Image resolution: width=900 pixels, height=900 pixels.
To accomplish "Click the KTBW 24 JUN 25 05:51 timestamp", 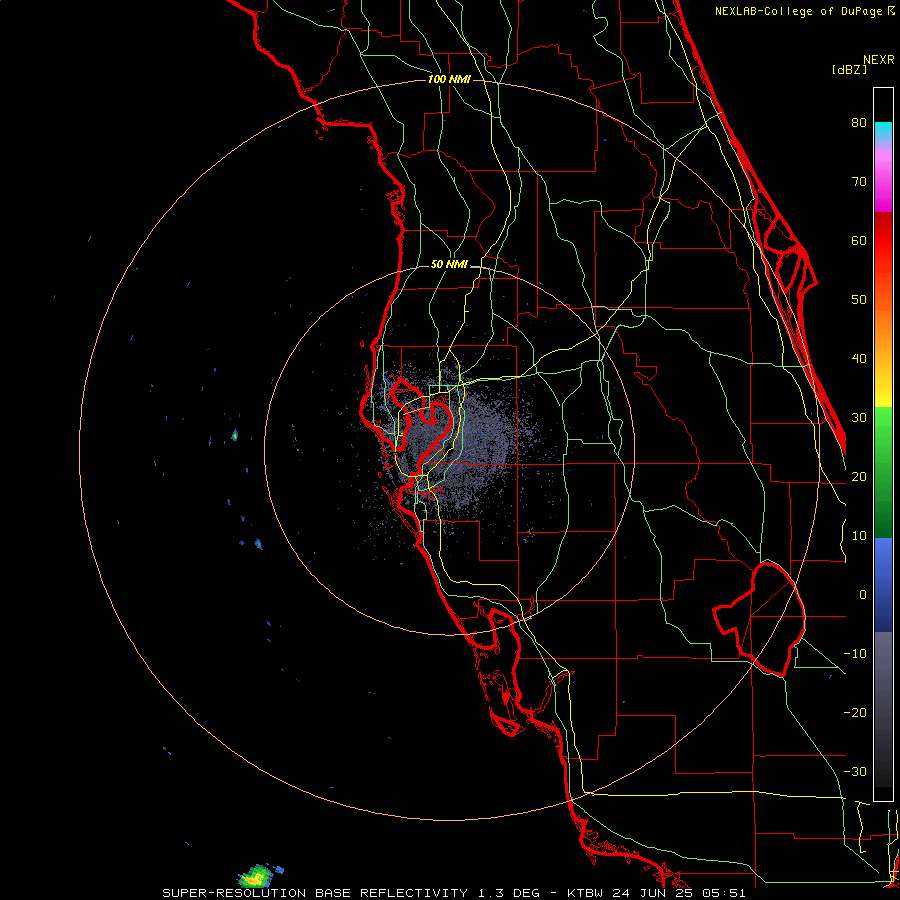I will pos(656,893).
